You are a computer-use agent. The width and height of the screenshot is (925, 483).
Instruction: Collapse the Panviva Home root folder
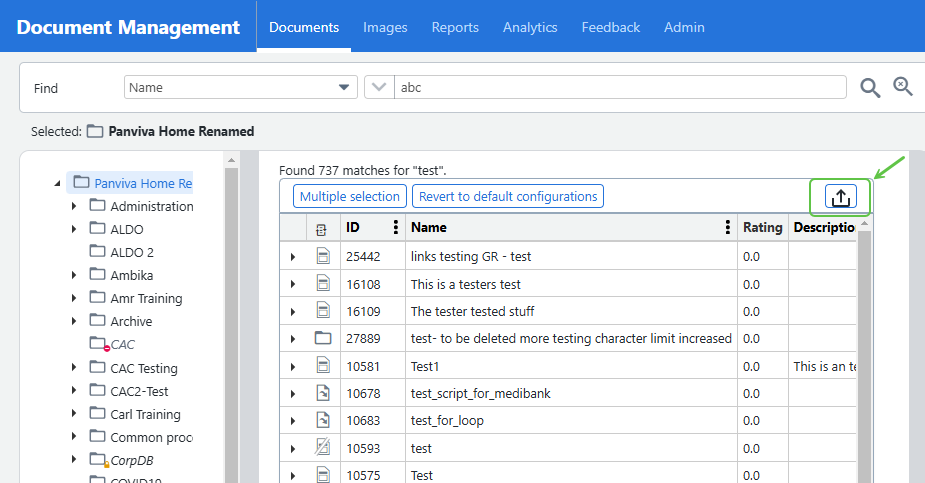[56, 183]
